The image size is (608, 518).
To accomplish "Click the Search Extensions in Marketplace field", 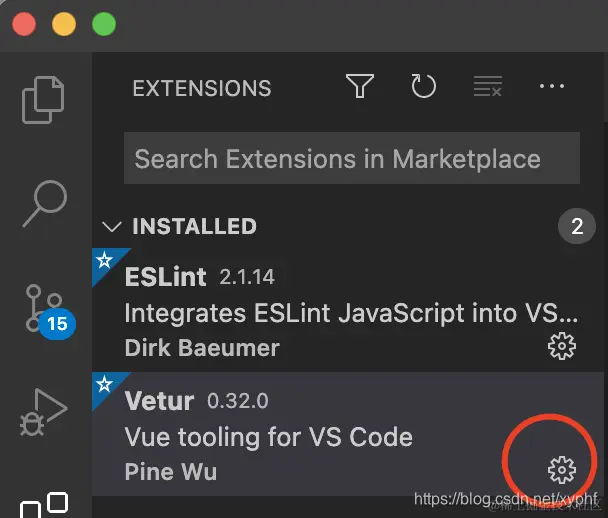I will pos(351,159).
